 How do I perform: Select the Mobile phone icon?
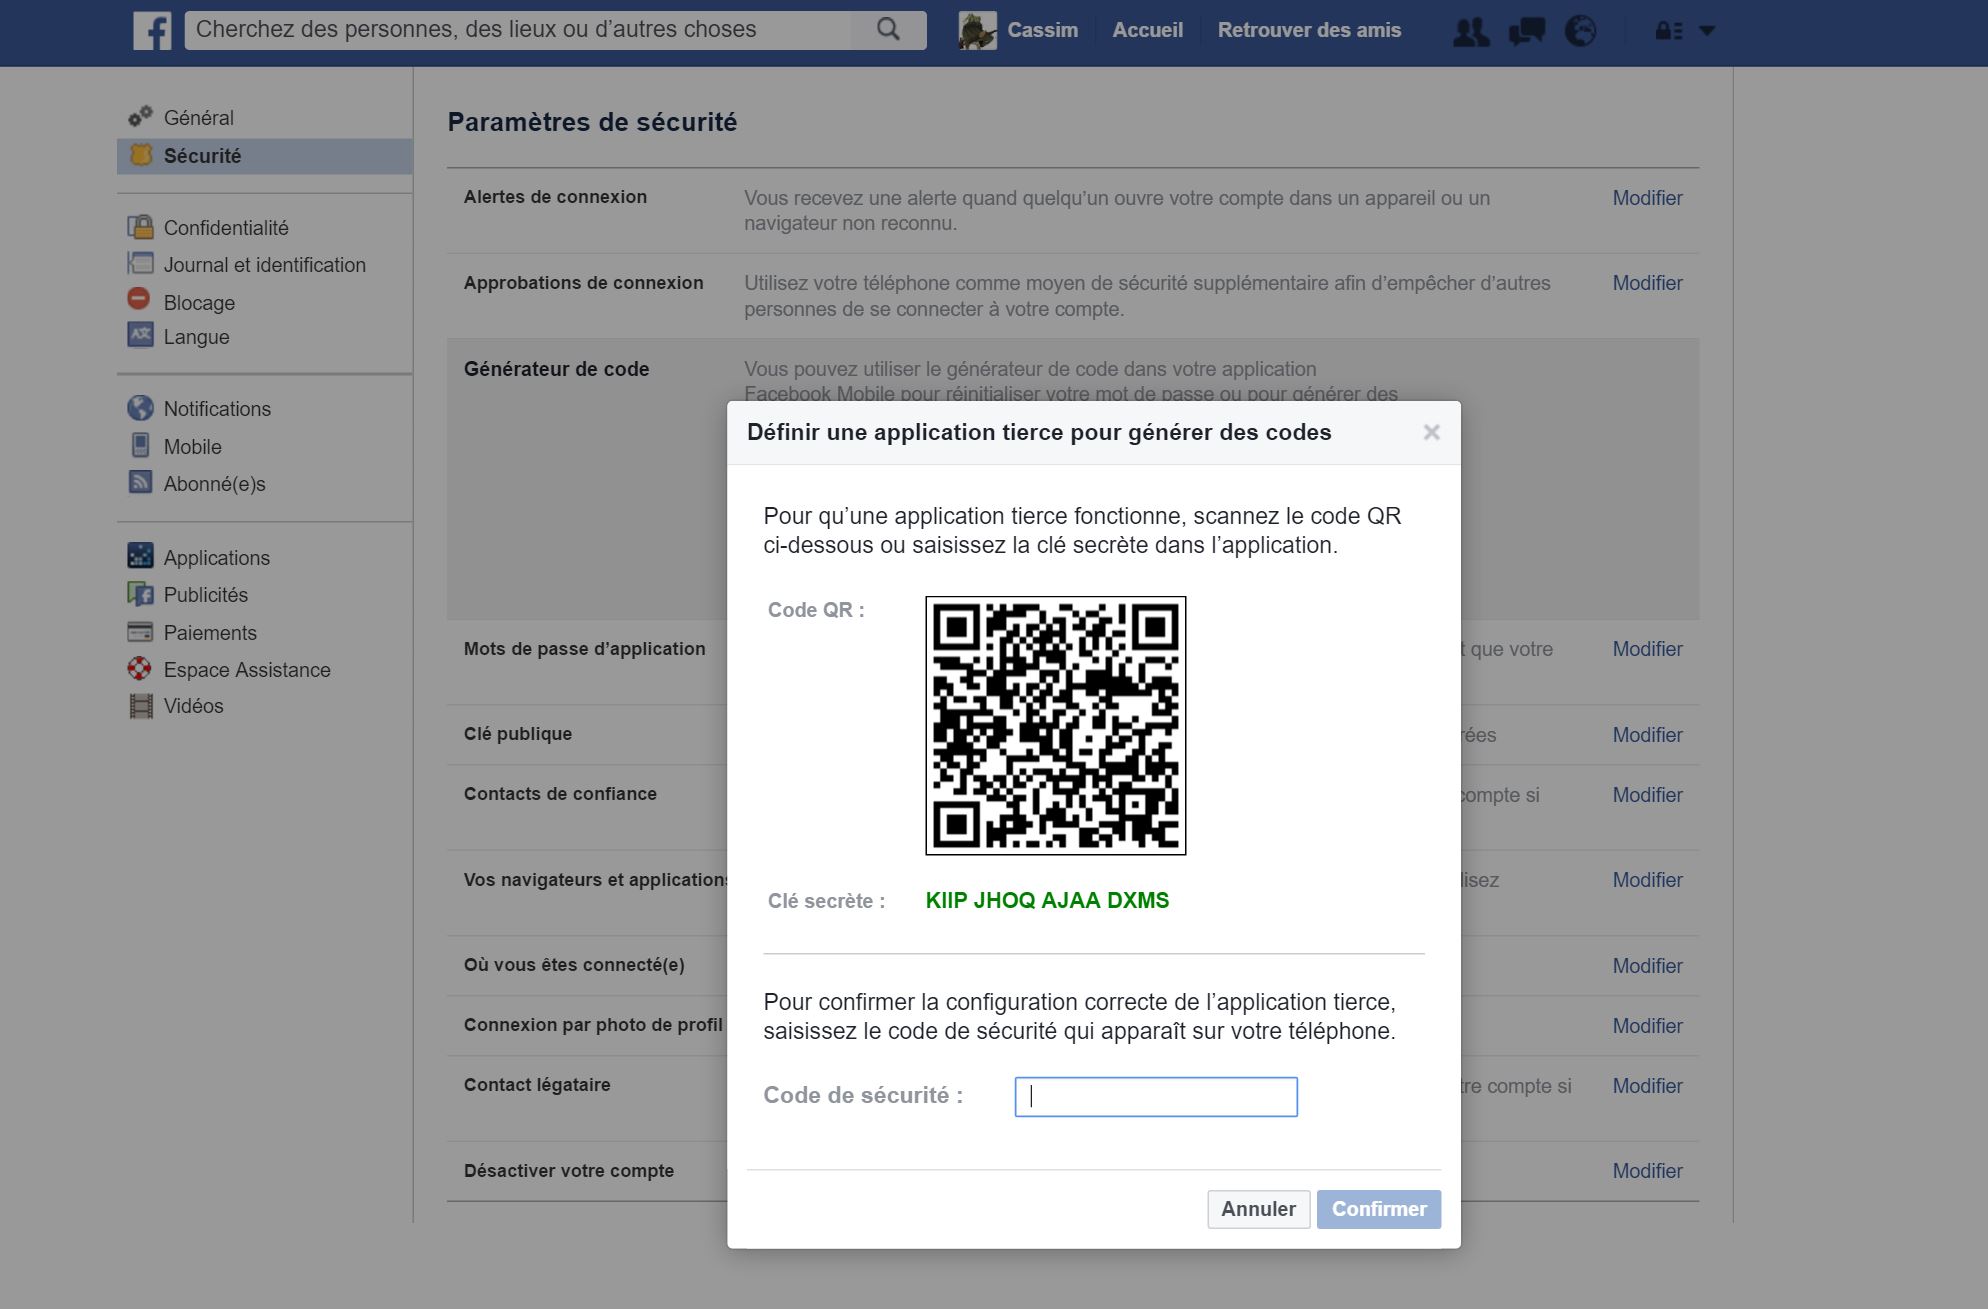coord(141,445)
